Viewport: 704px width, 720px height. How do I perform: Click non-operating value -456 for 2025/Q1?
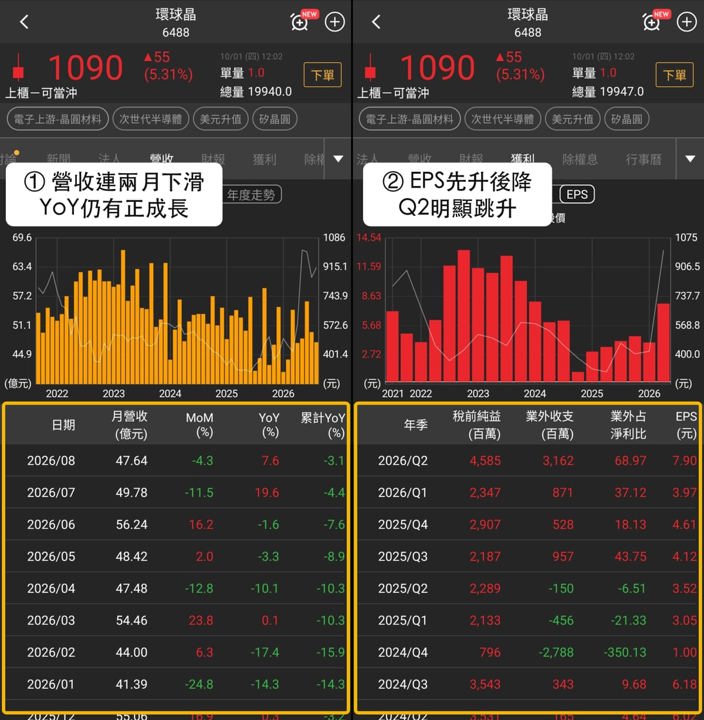[x=561, y=620]
